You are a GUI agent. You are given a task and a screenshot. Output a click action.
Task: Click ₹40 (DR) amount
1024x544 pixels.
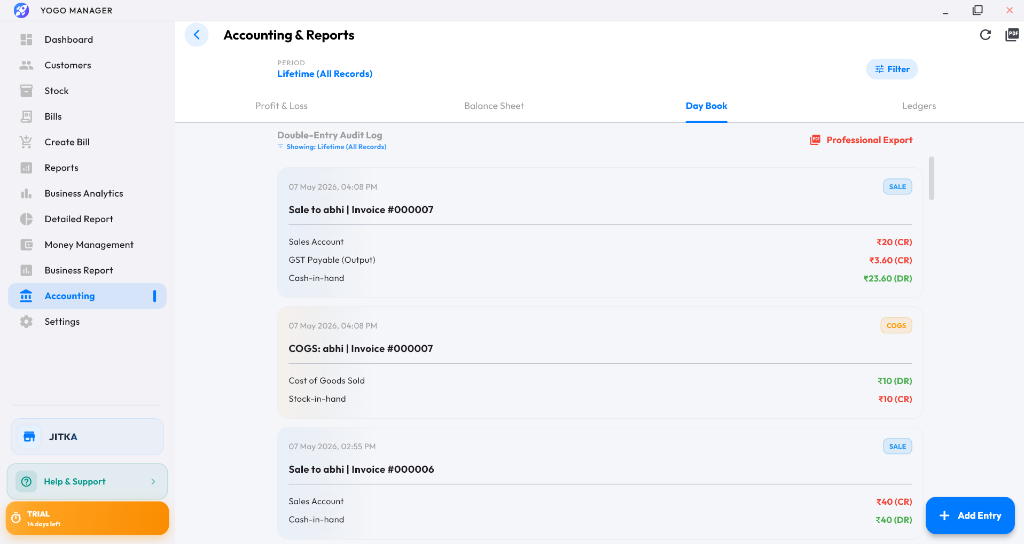(x=894, y=520)
